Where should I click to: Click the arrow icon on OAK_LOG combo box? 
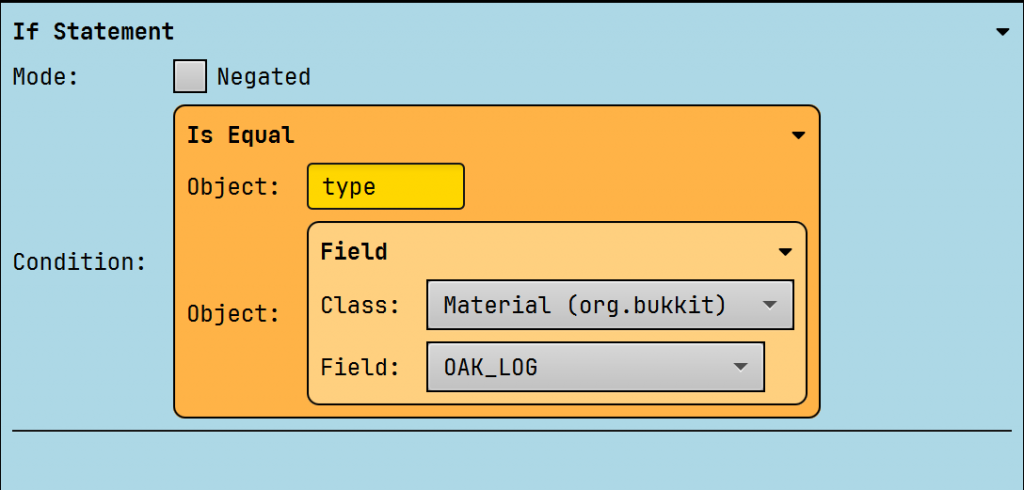click(741, 367)
